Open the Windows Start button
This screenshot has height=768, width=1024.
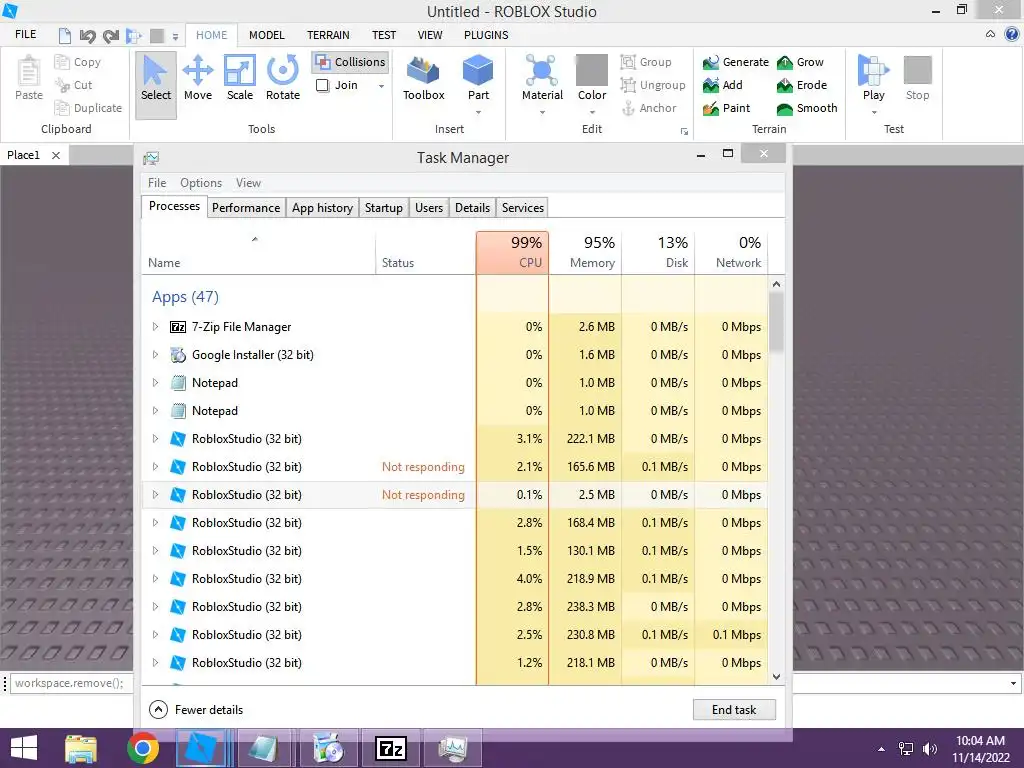click(24, 748)
